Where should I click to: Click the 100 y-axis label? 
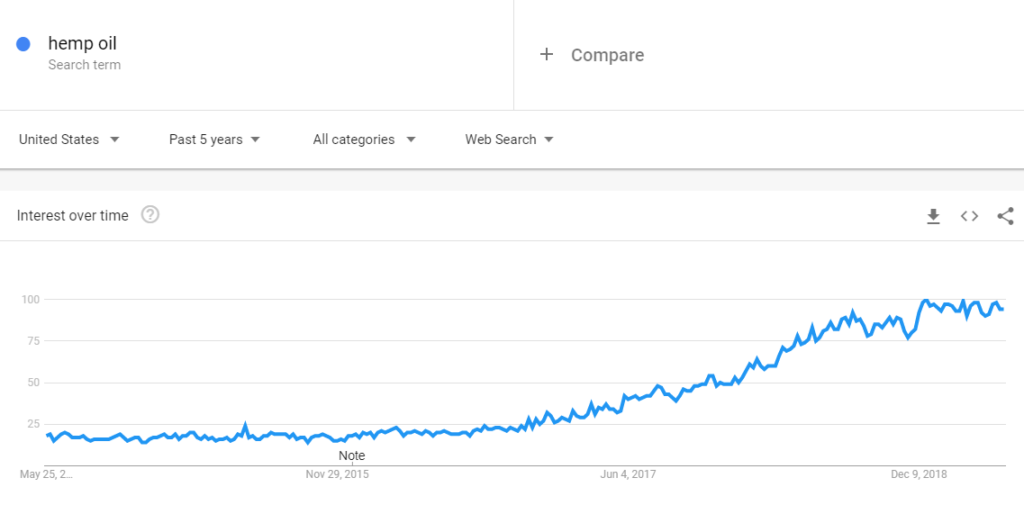click(30, 300)
